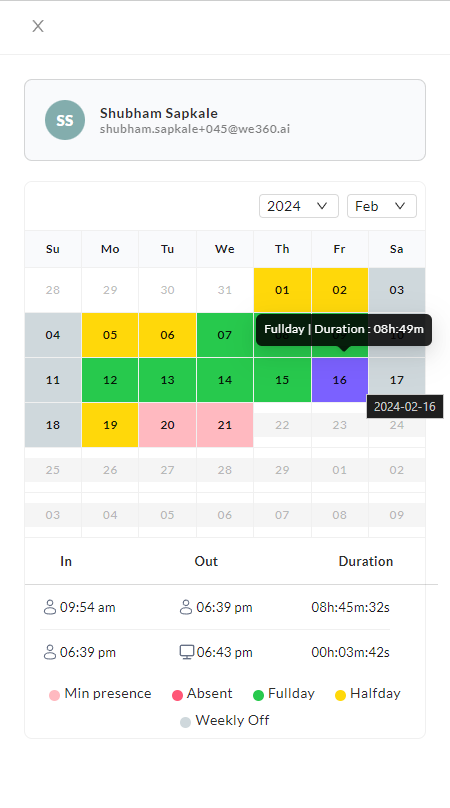Open the 2024 year dropdown
Screen dimensions: 450x808
298,206
